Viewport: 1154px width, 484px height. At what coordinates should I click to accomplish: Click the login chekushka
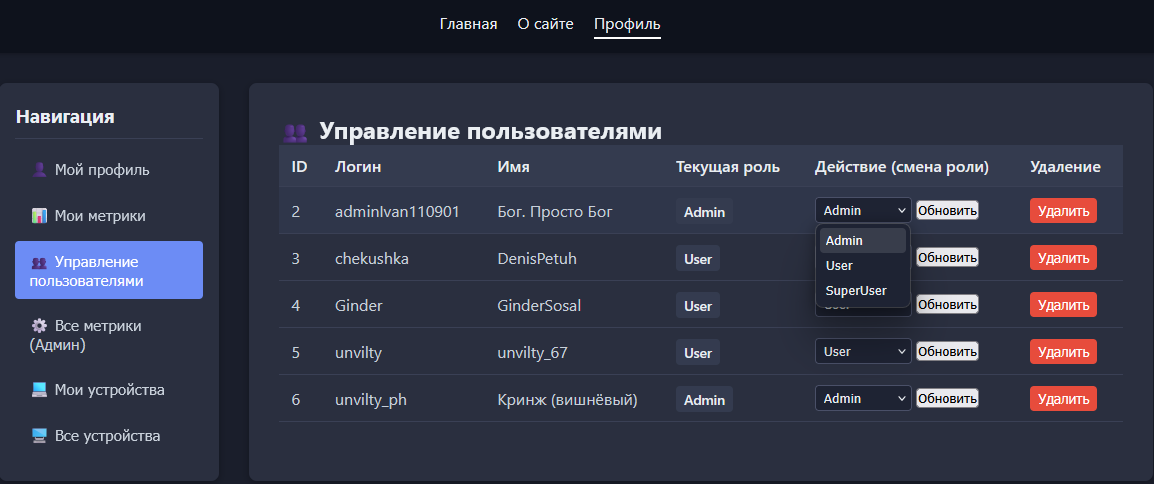[x=372, y=259]
